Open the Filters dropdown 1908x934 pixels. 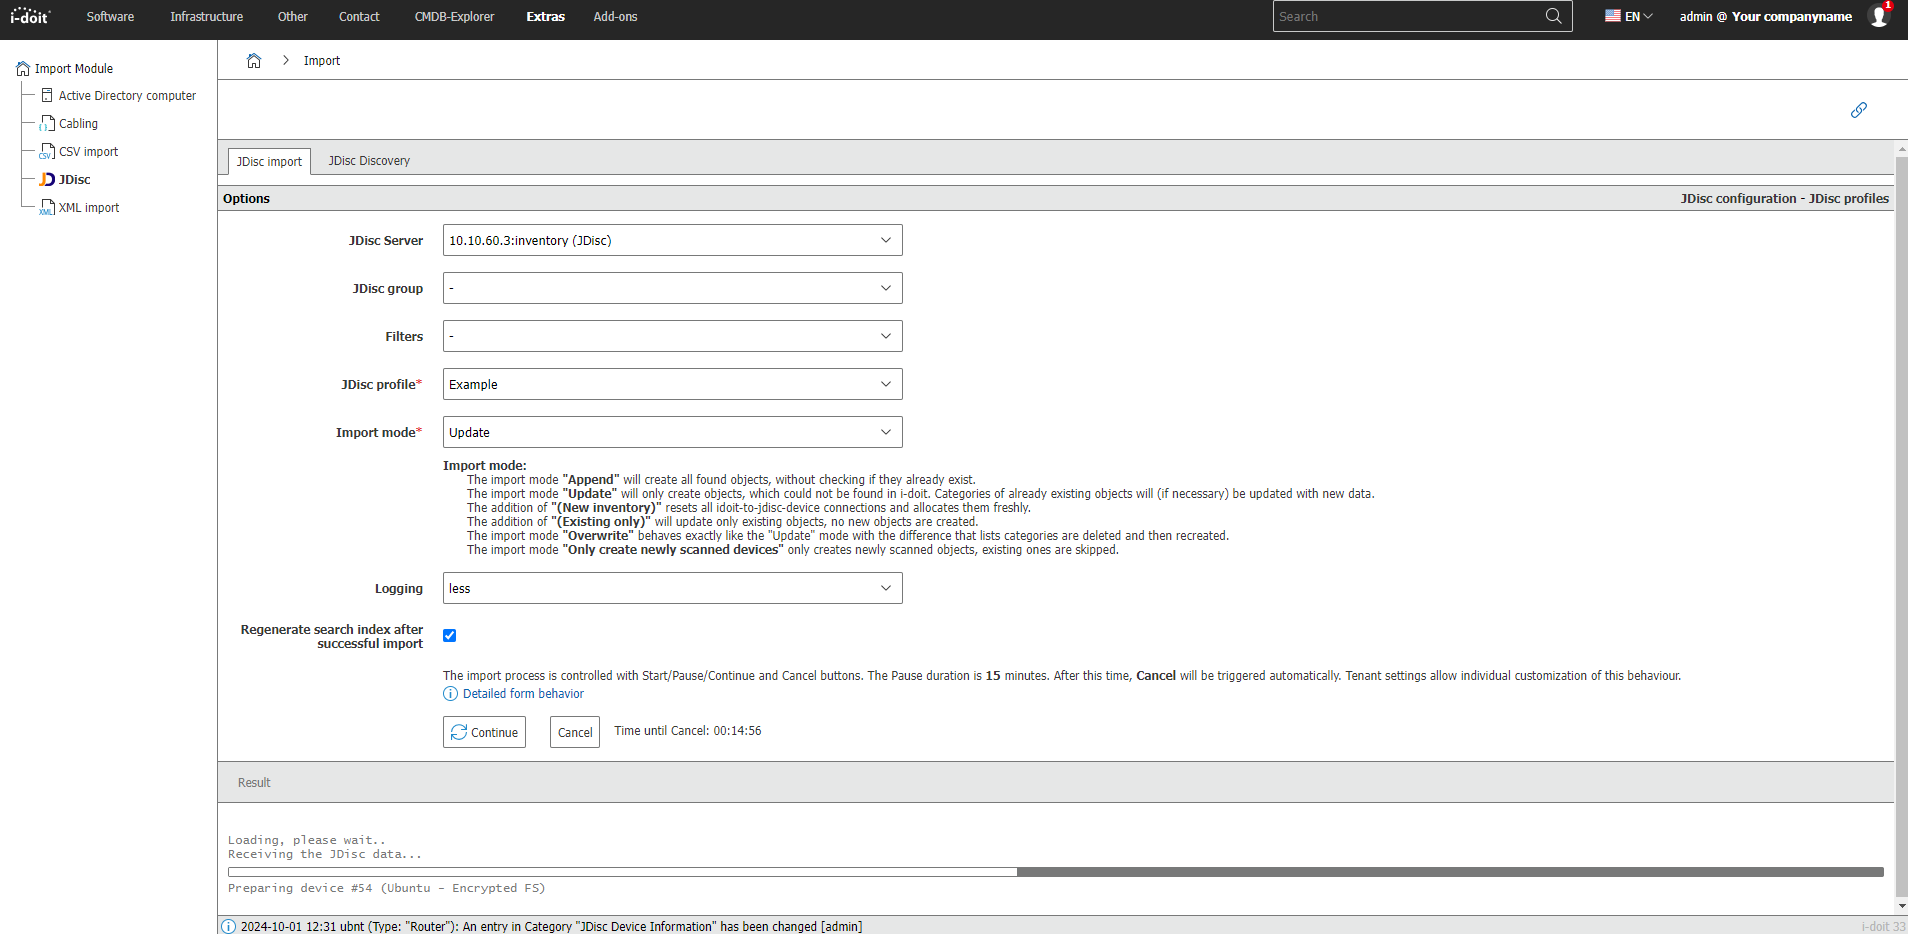[673, 336]
